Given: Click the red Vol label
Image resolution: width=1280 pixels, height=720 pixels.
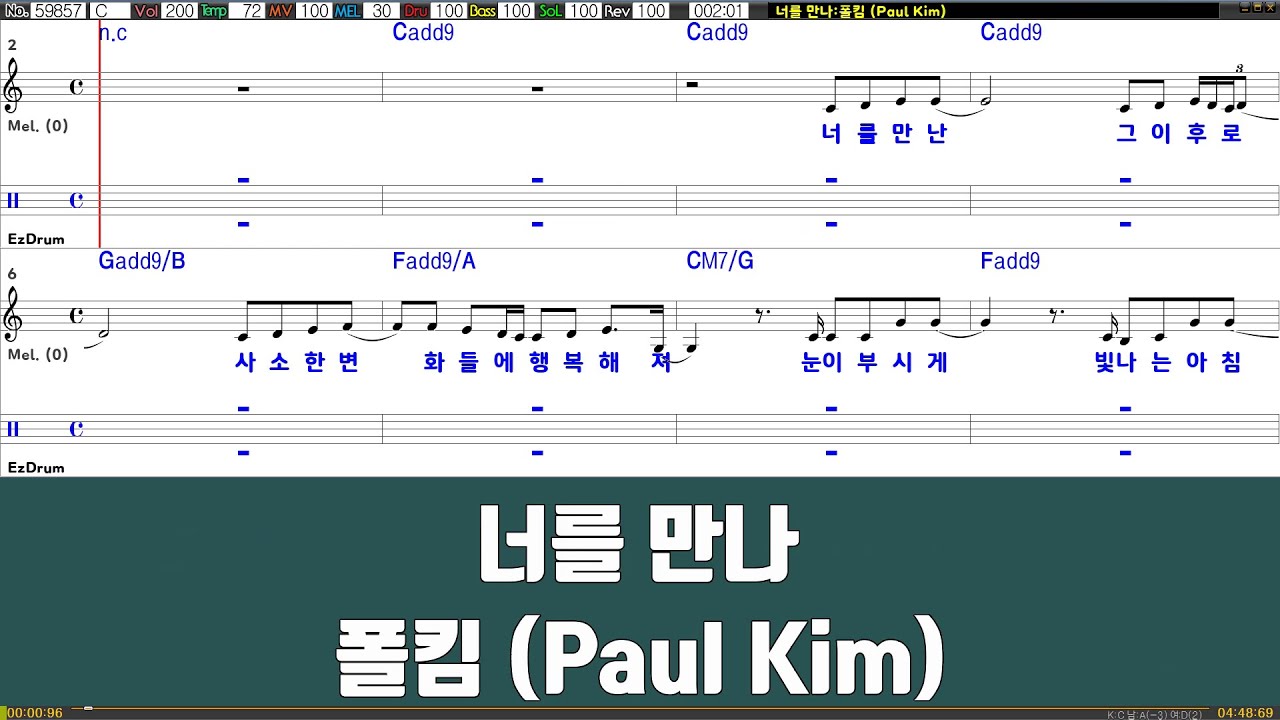Looking at the screenshot, I should pos(146,11).
